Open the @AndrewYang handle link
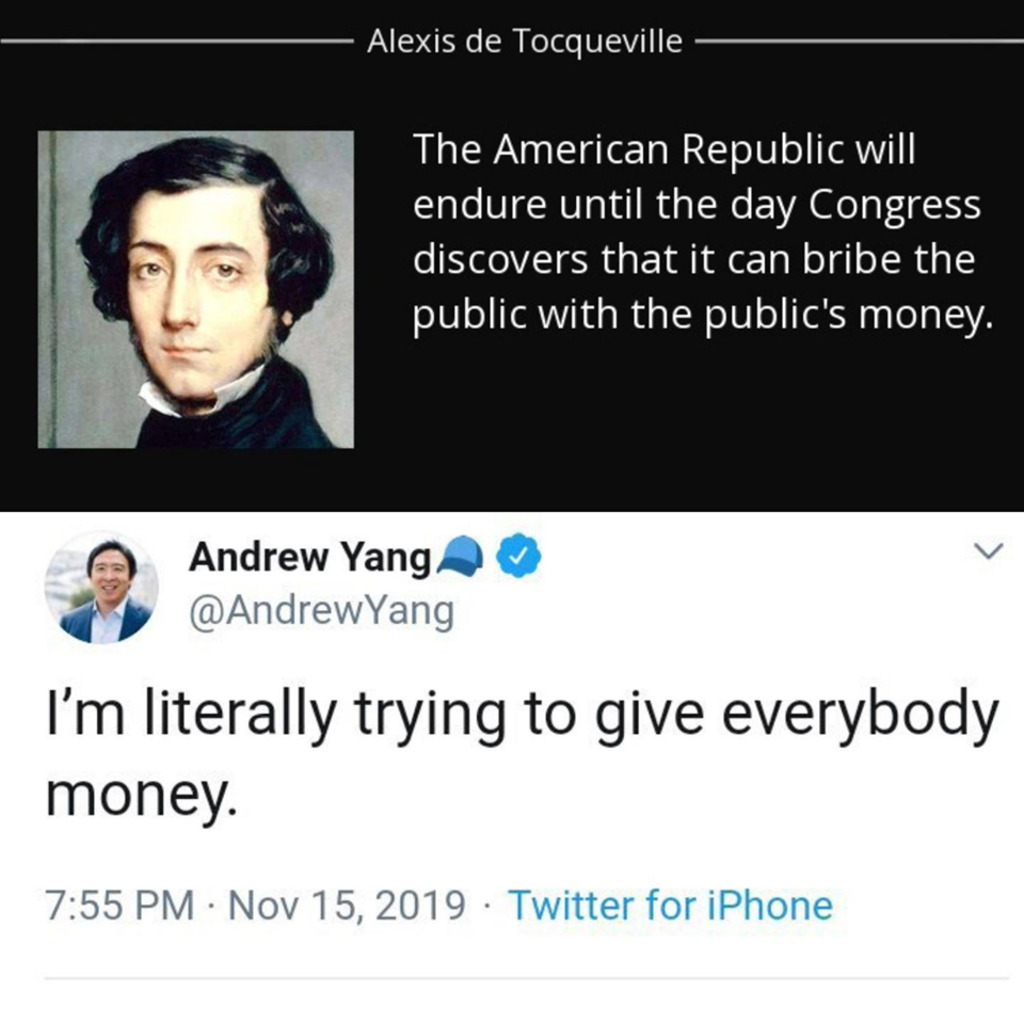This screenshot has height=1024, width=1024. coord(321,611)
